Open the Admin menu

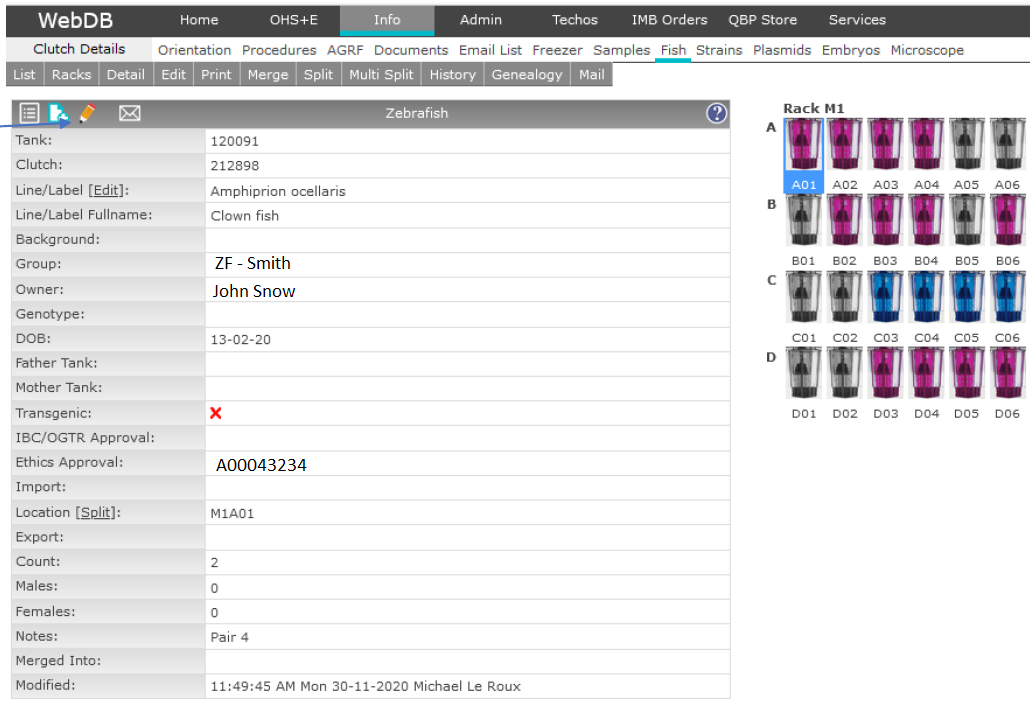[481, 20]
